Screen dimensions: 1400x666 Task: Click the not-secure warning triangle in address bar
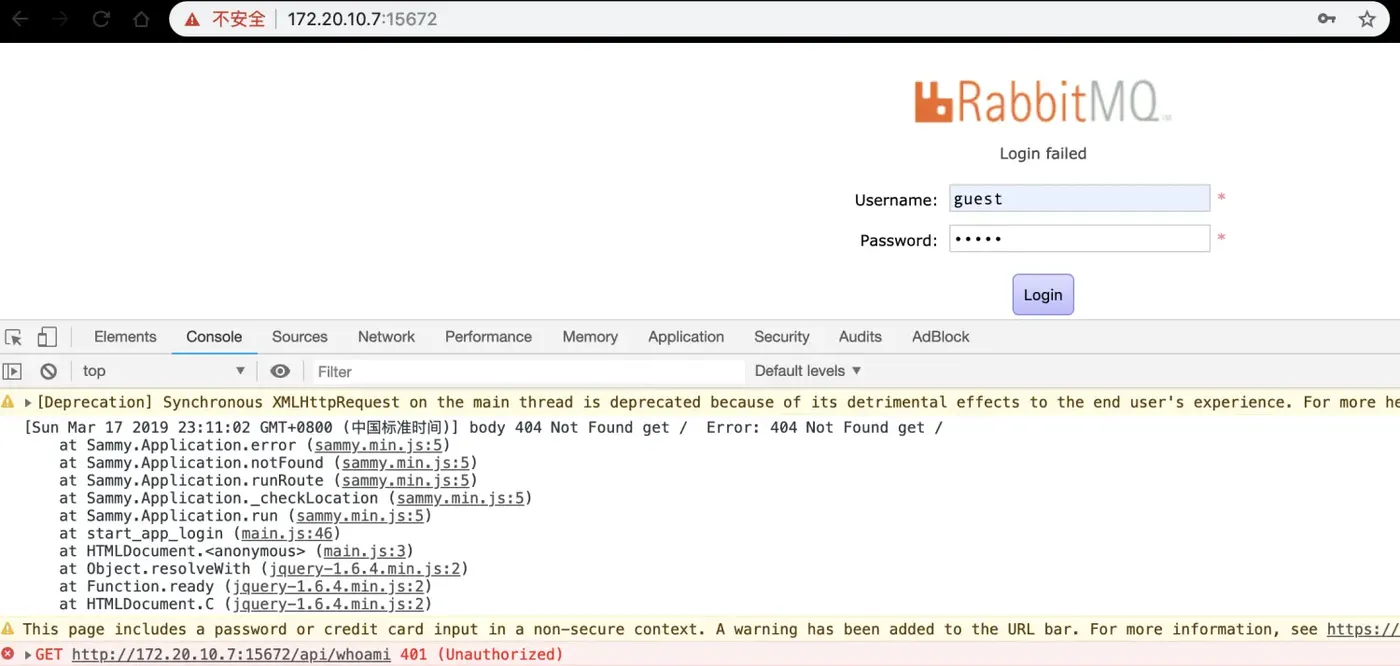coord(193,19)
